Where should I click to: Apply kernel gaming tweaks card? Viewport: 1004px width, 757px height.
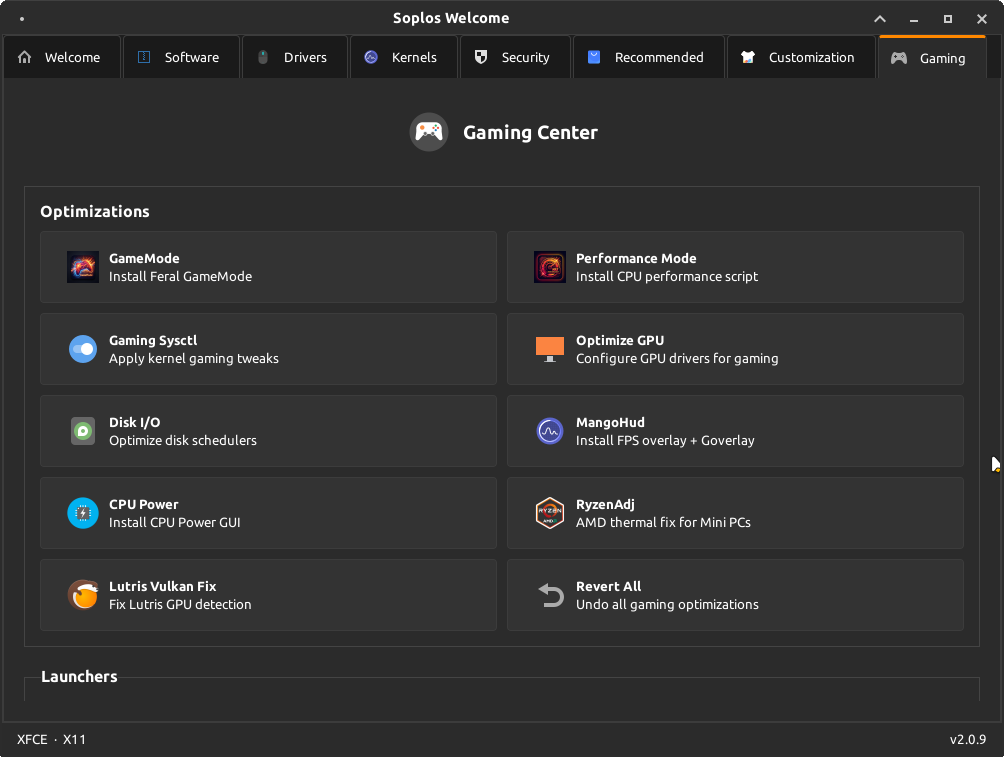268,349
